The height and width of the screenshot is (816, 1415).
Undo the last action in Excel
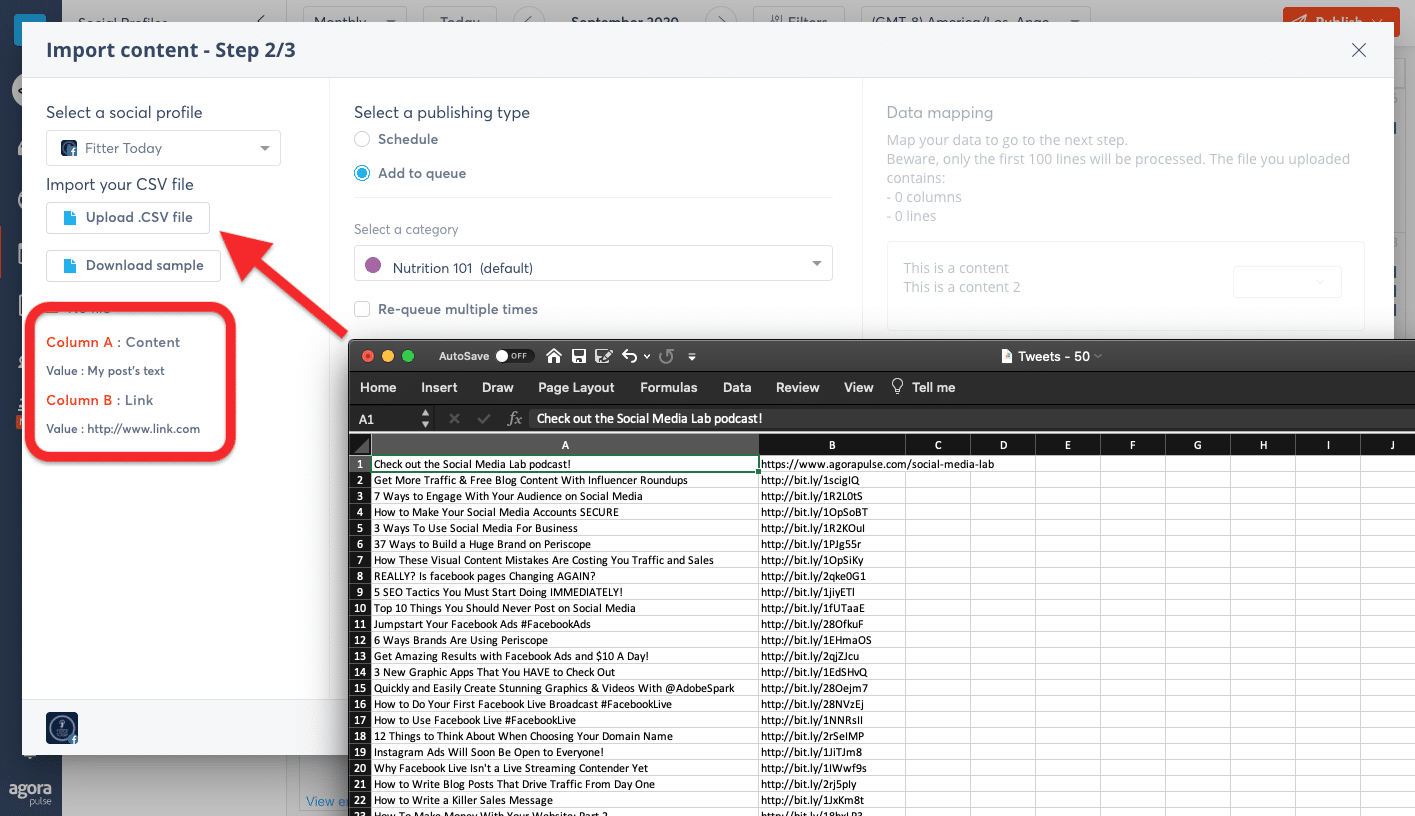(x=629, y=356)
